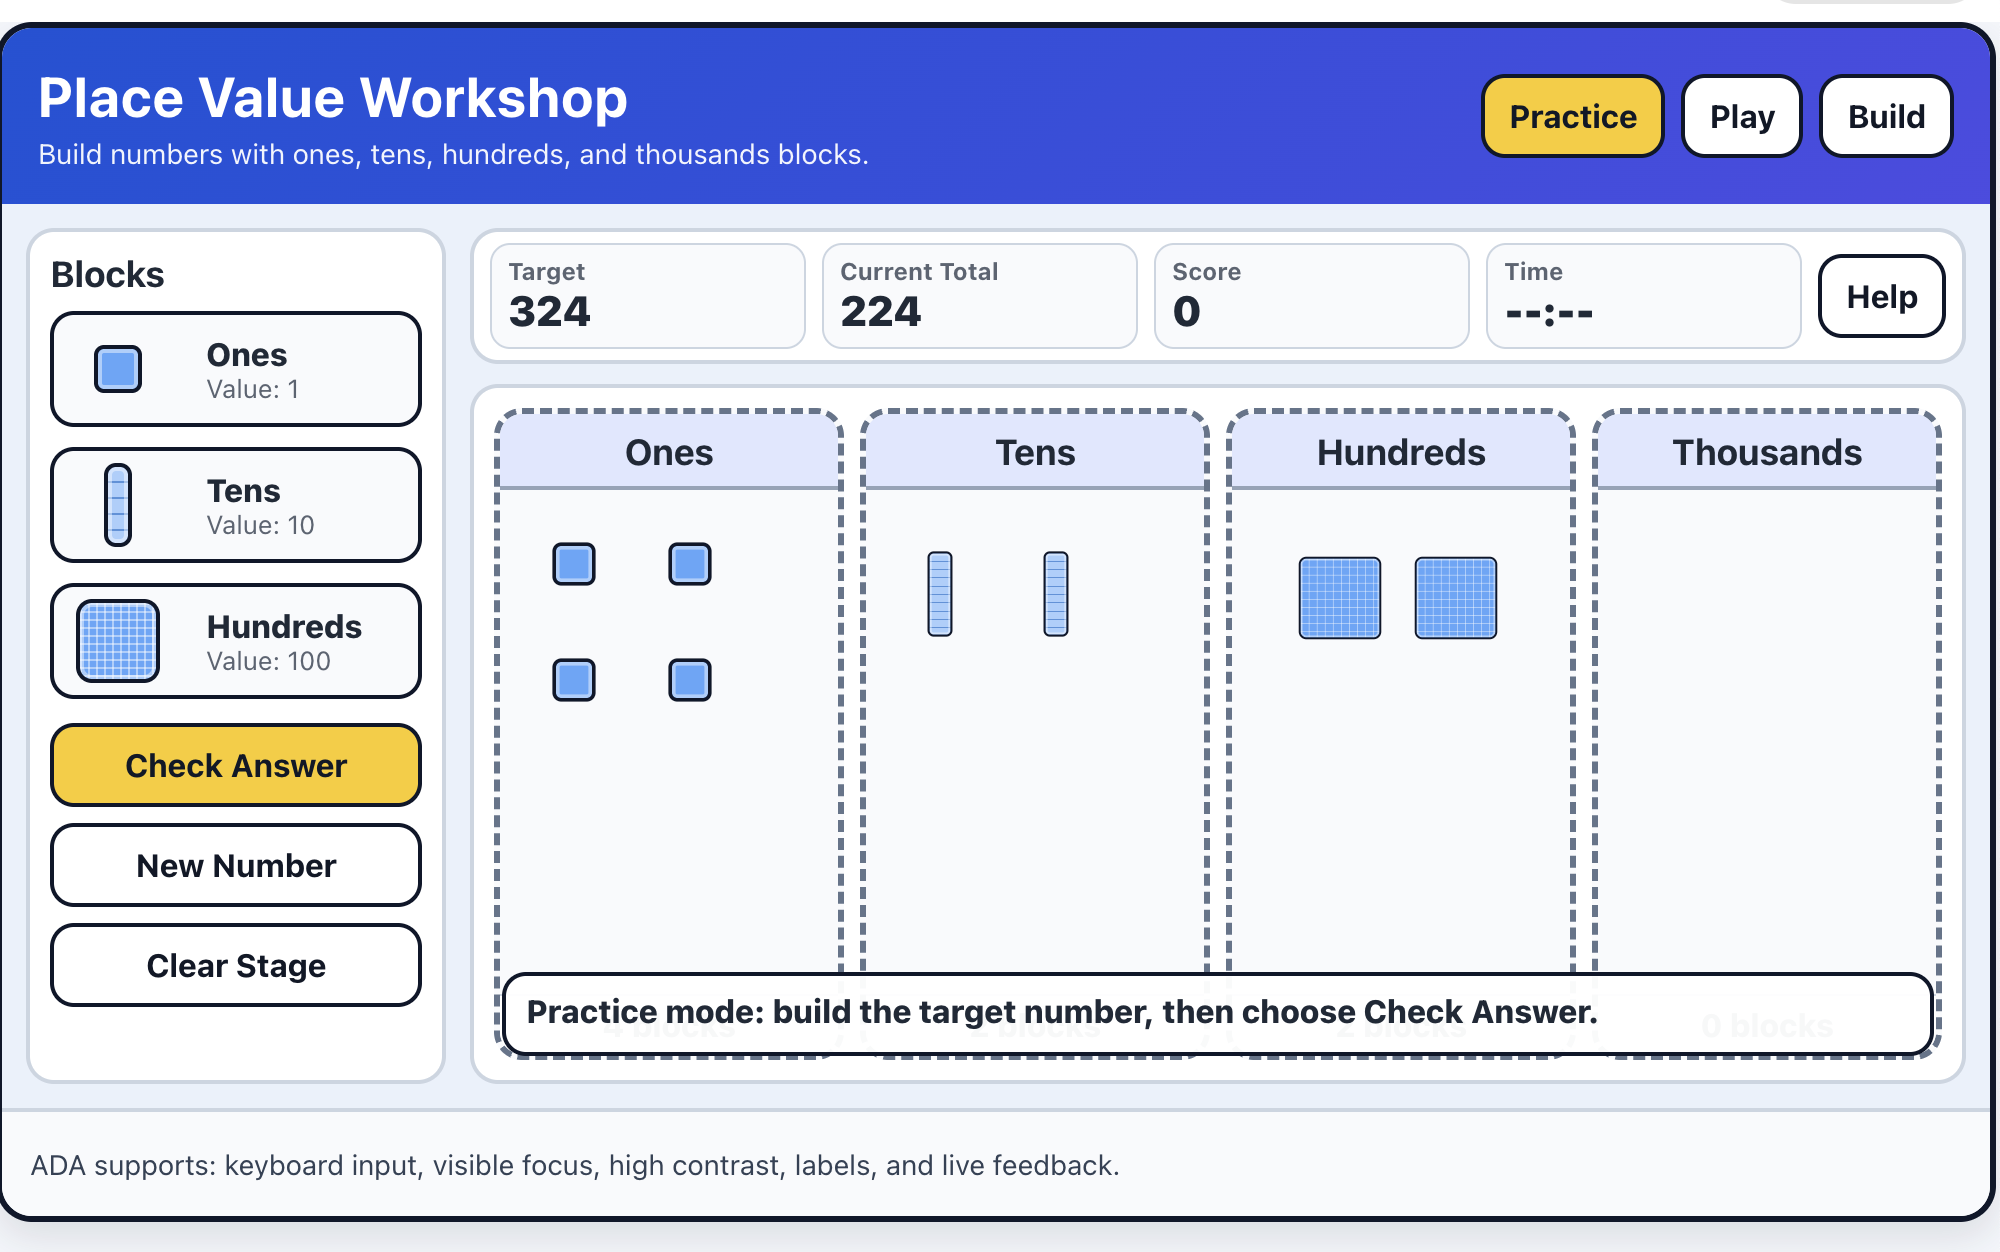Select the top-right ones cube on stage
The image size is (2000, 1252).
pos(690,564)
